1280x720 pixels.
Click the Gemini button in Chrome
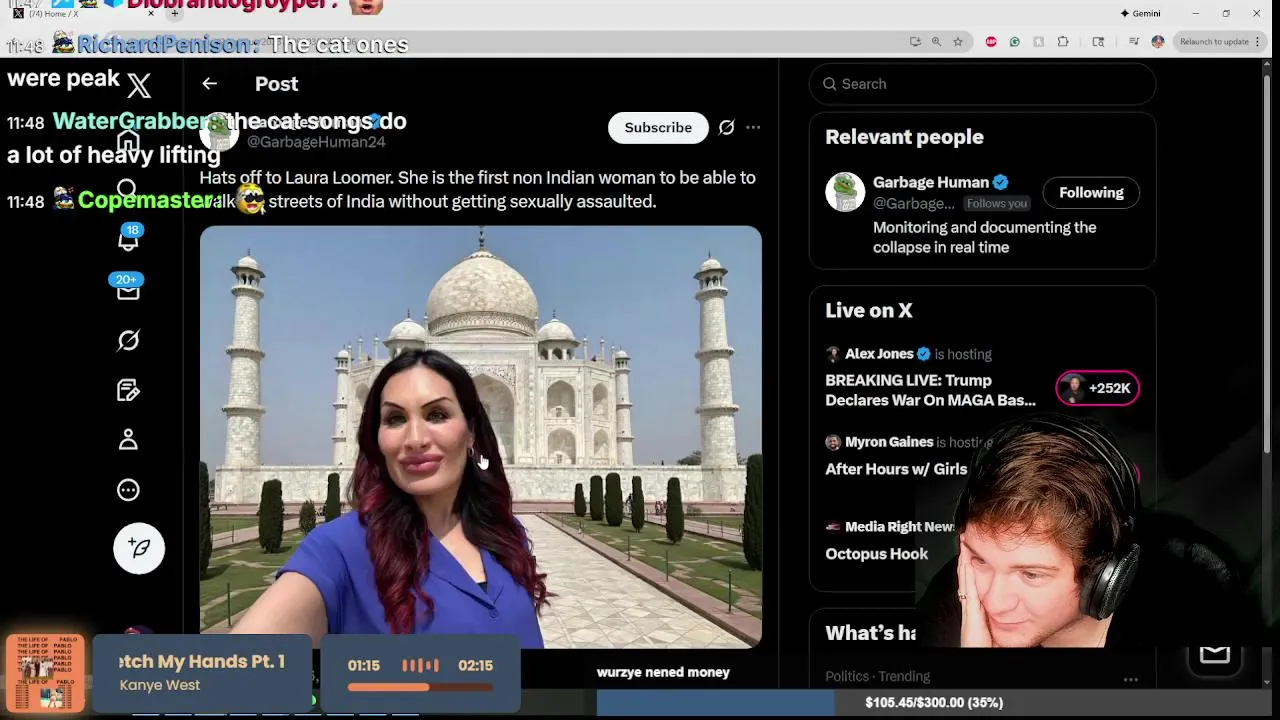[x=1140, y=13]
